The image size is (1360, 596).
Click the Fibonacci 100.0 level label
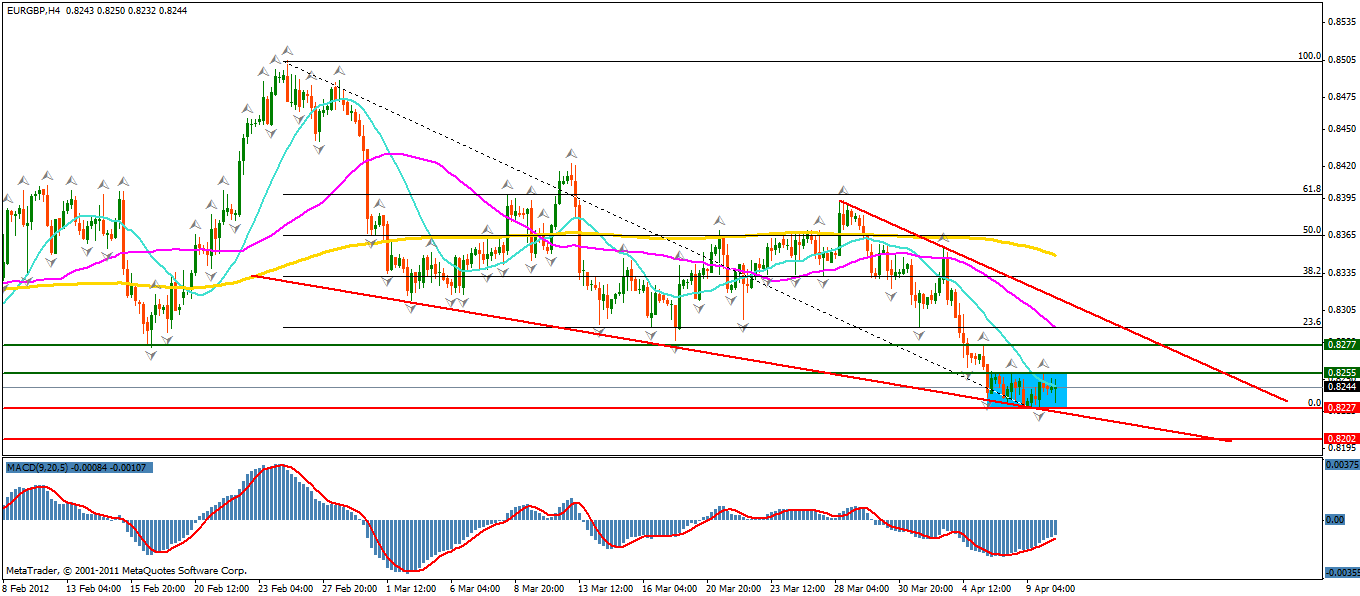coord(1309,56)
